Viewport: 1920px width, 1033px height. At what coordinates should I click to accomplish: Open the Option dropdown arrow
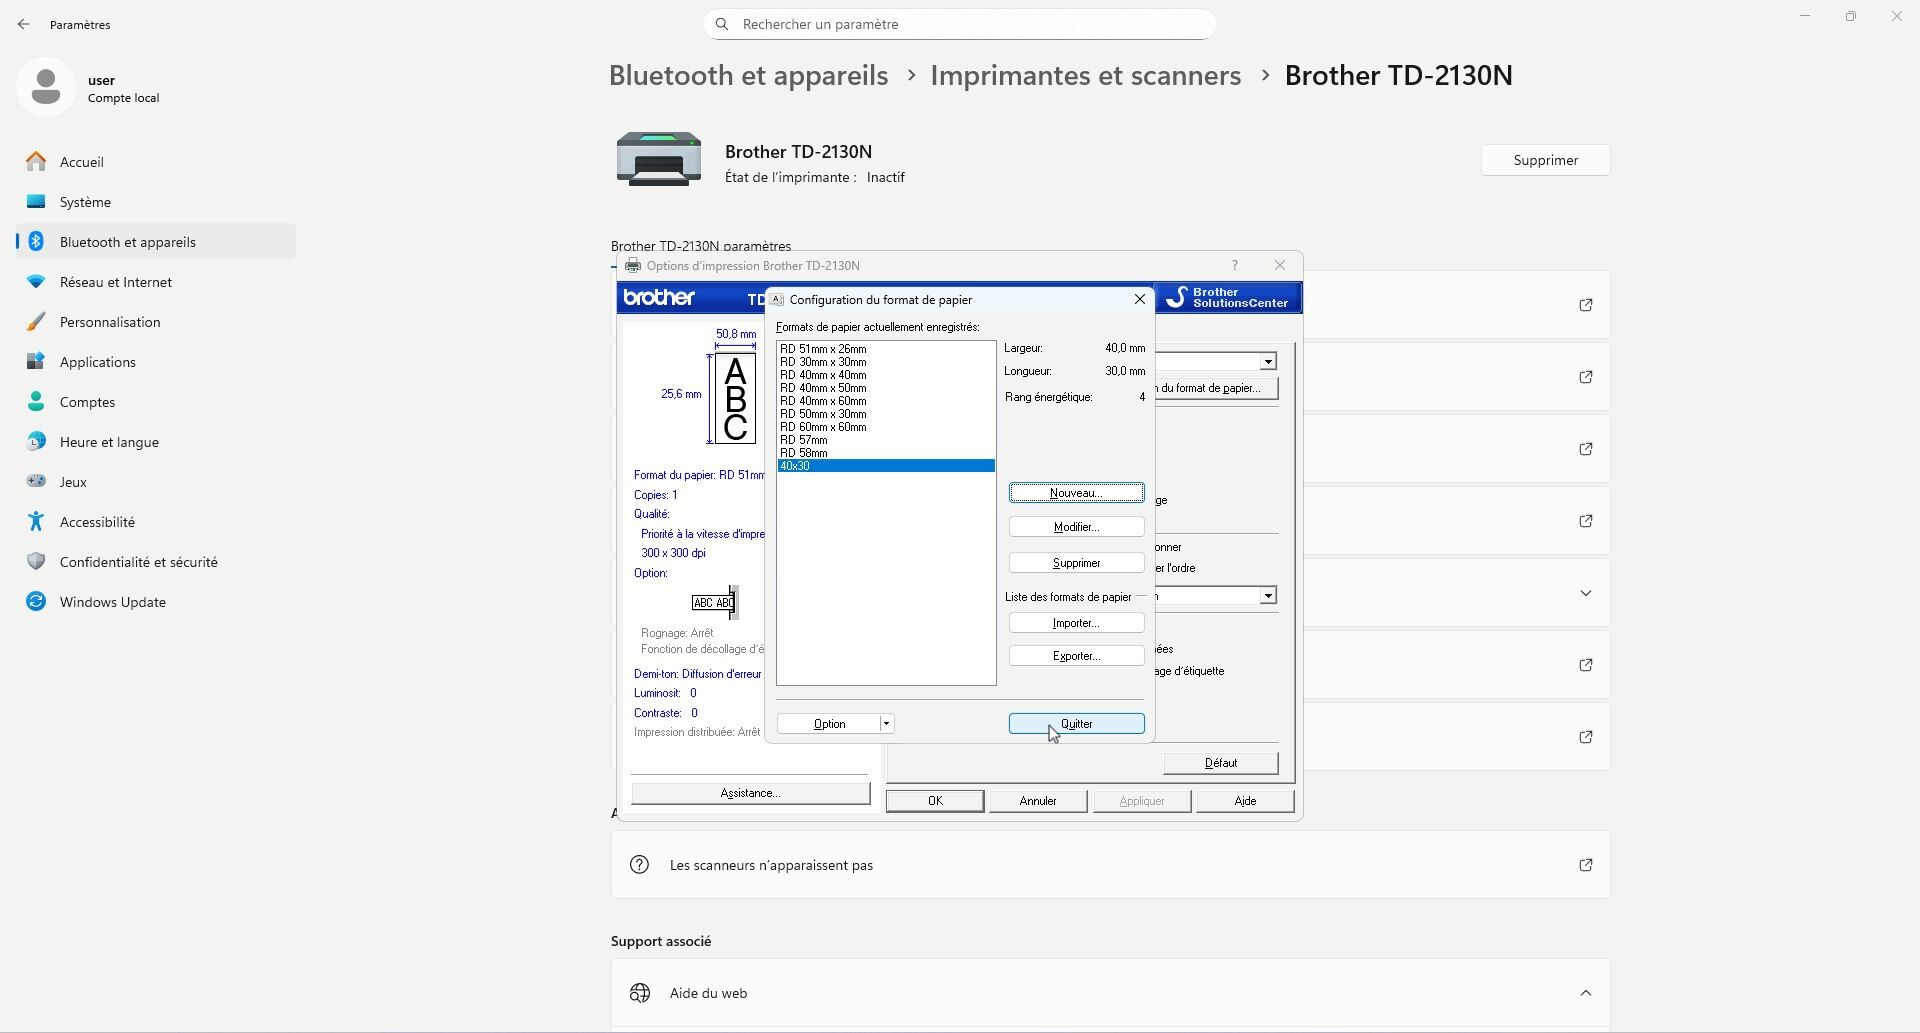click(886, 724)
